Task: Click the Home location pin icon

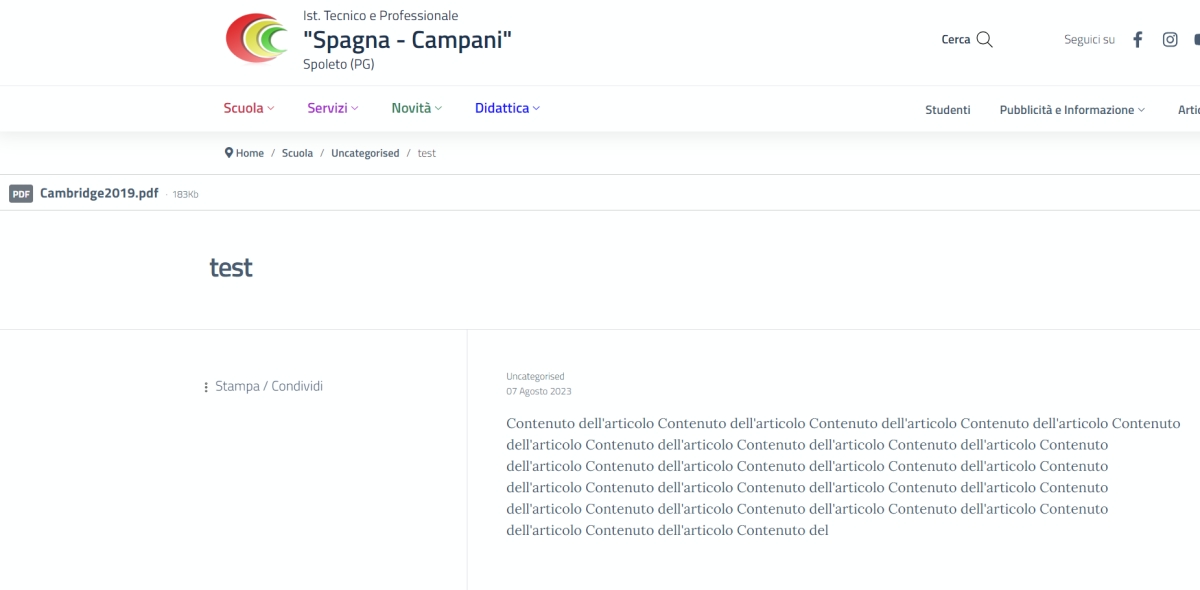Action: point(229,153)
